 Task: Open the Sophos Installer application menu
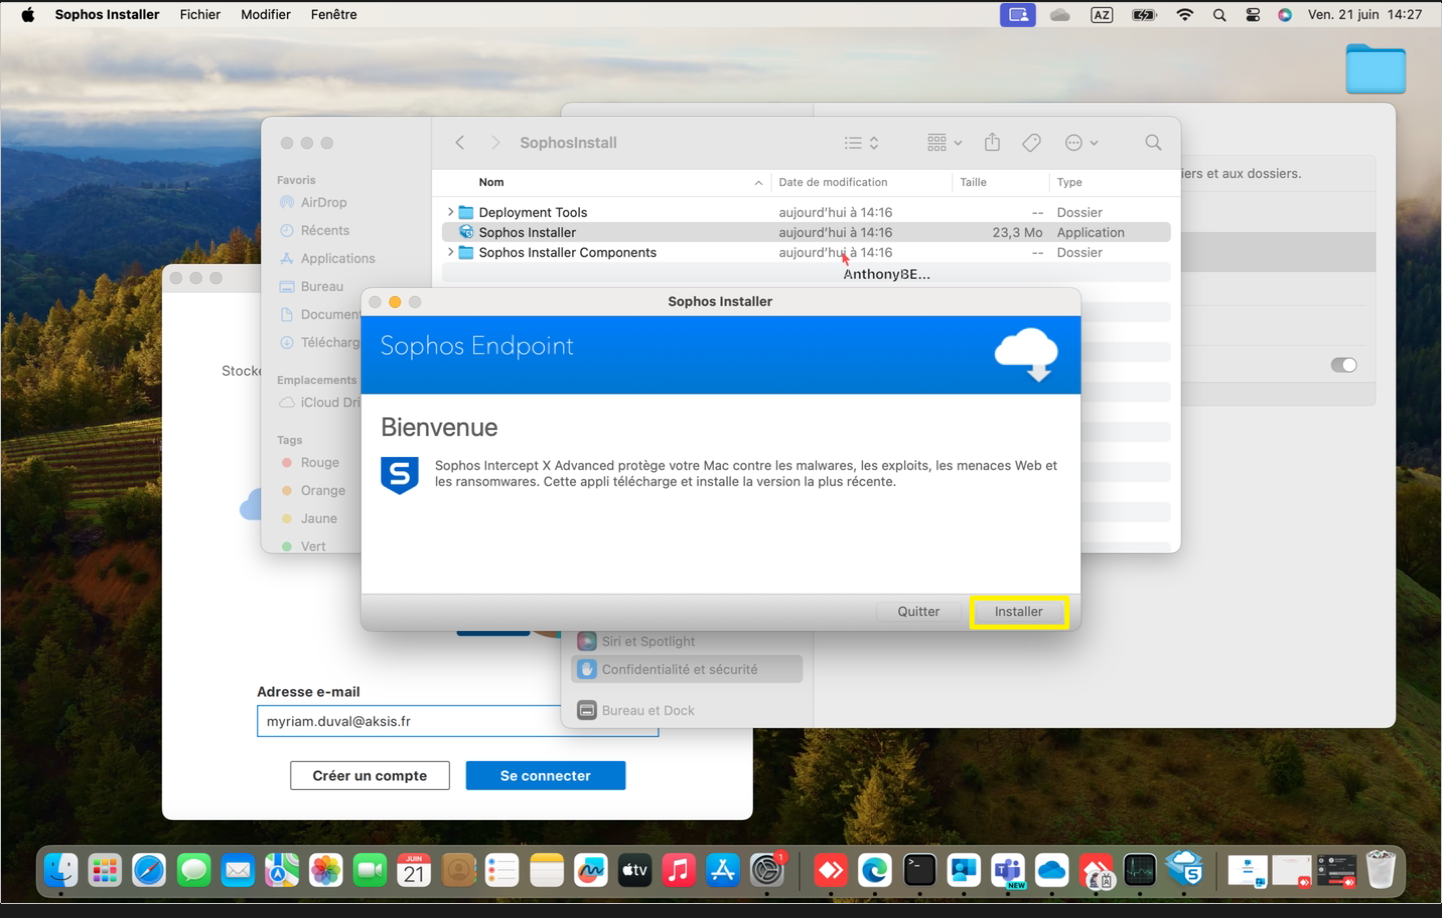pos(107,15)
